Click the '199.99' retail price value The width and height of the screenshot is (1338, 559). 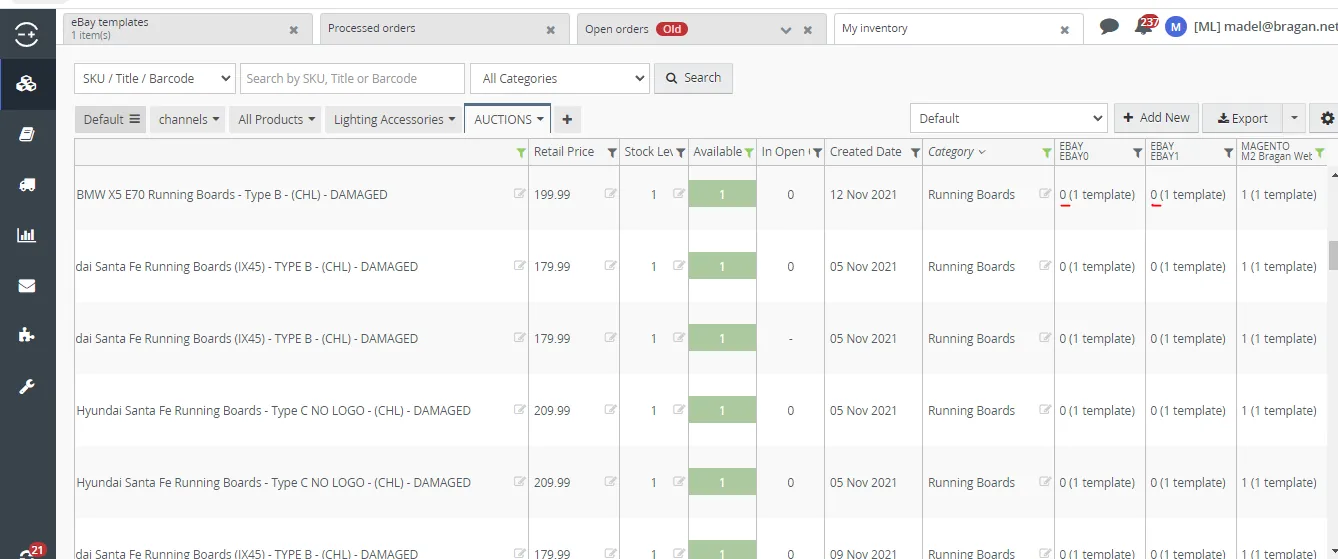[x=552, y=194]
